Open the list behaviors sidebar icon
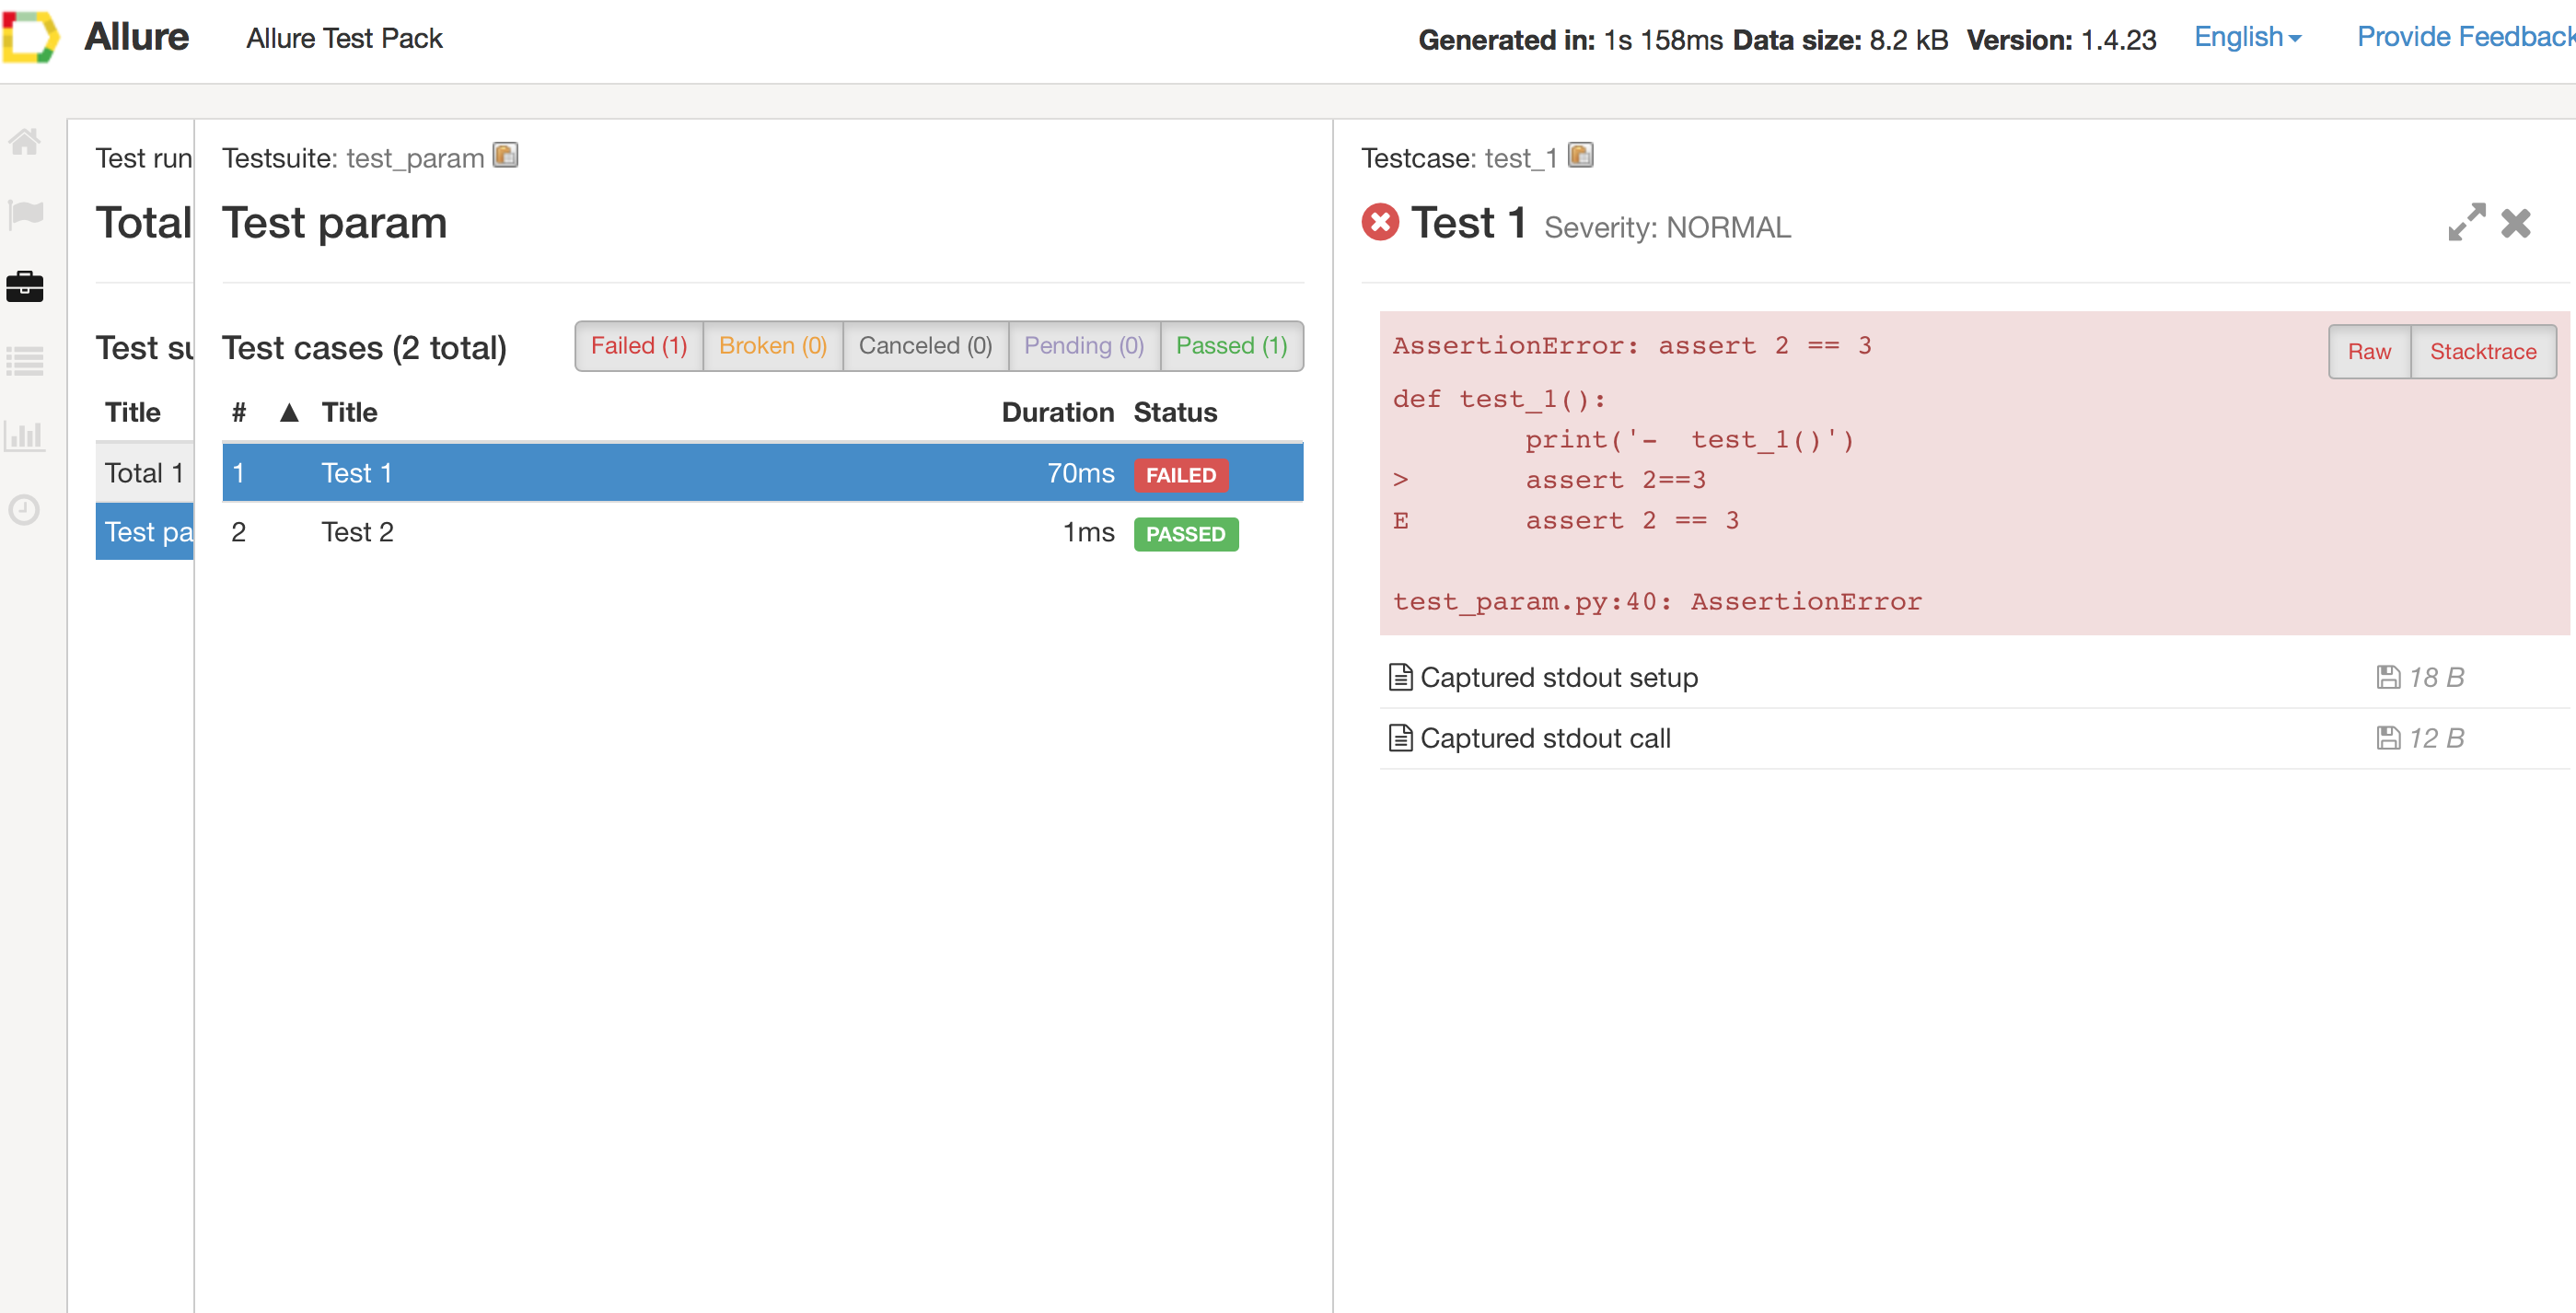This screenshot has height=1313, width=2576. coord(25,361)
